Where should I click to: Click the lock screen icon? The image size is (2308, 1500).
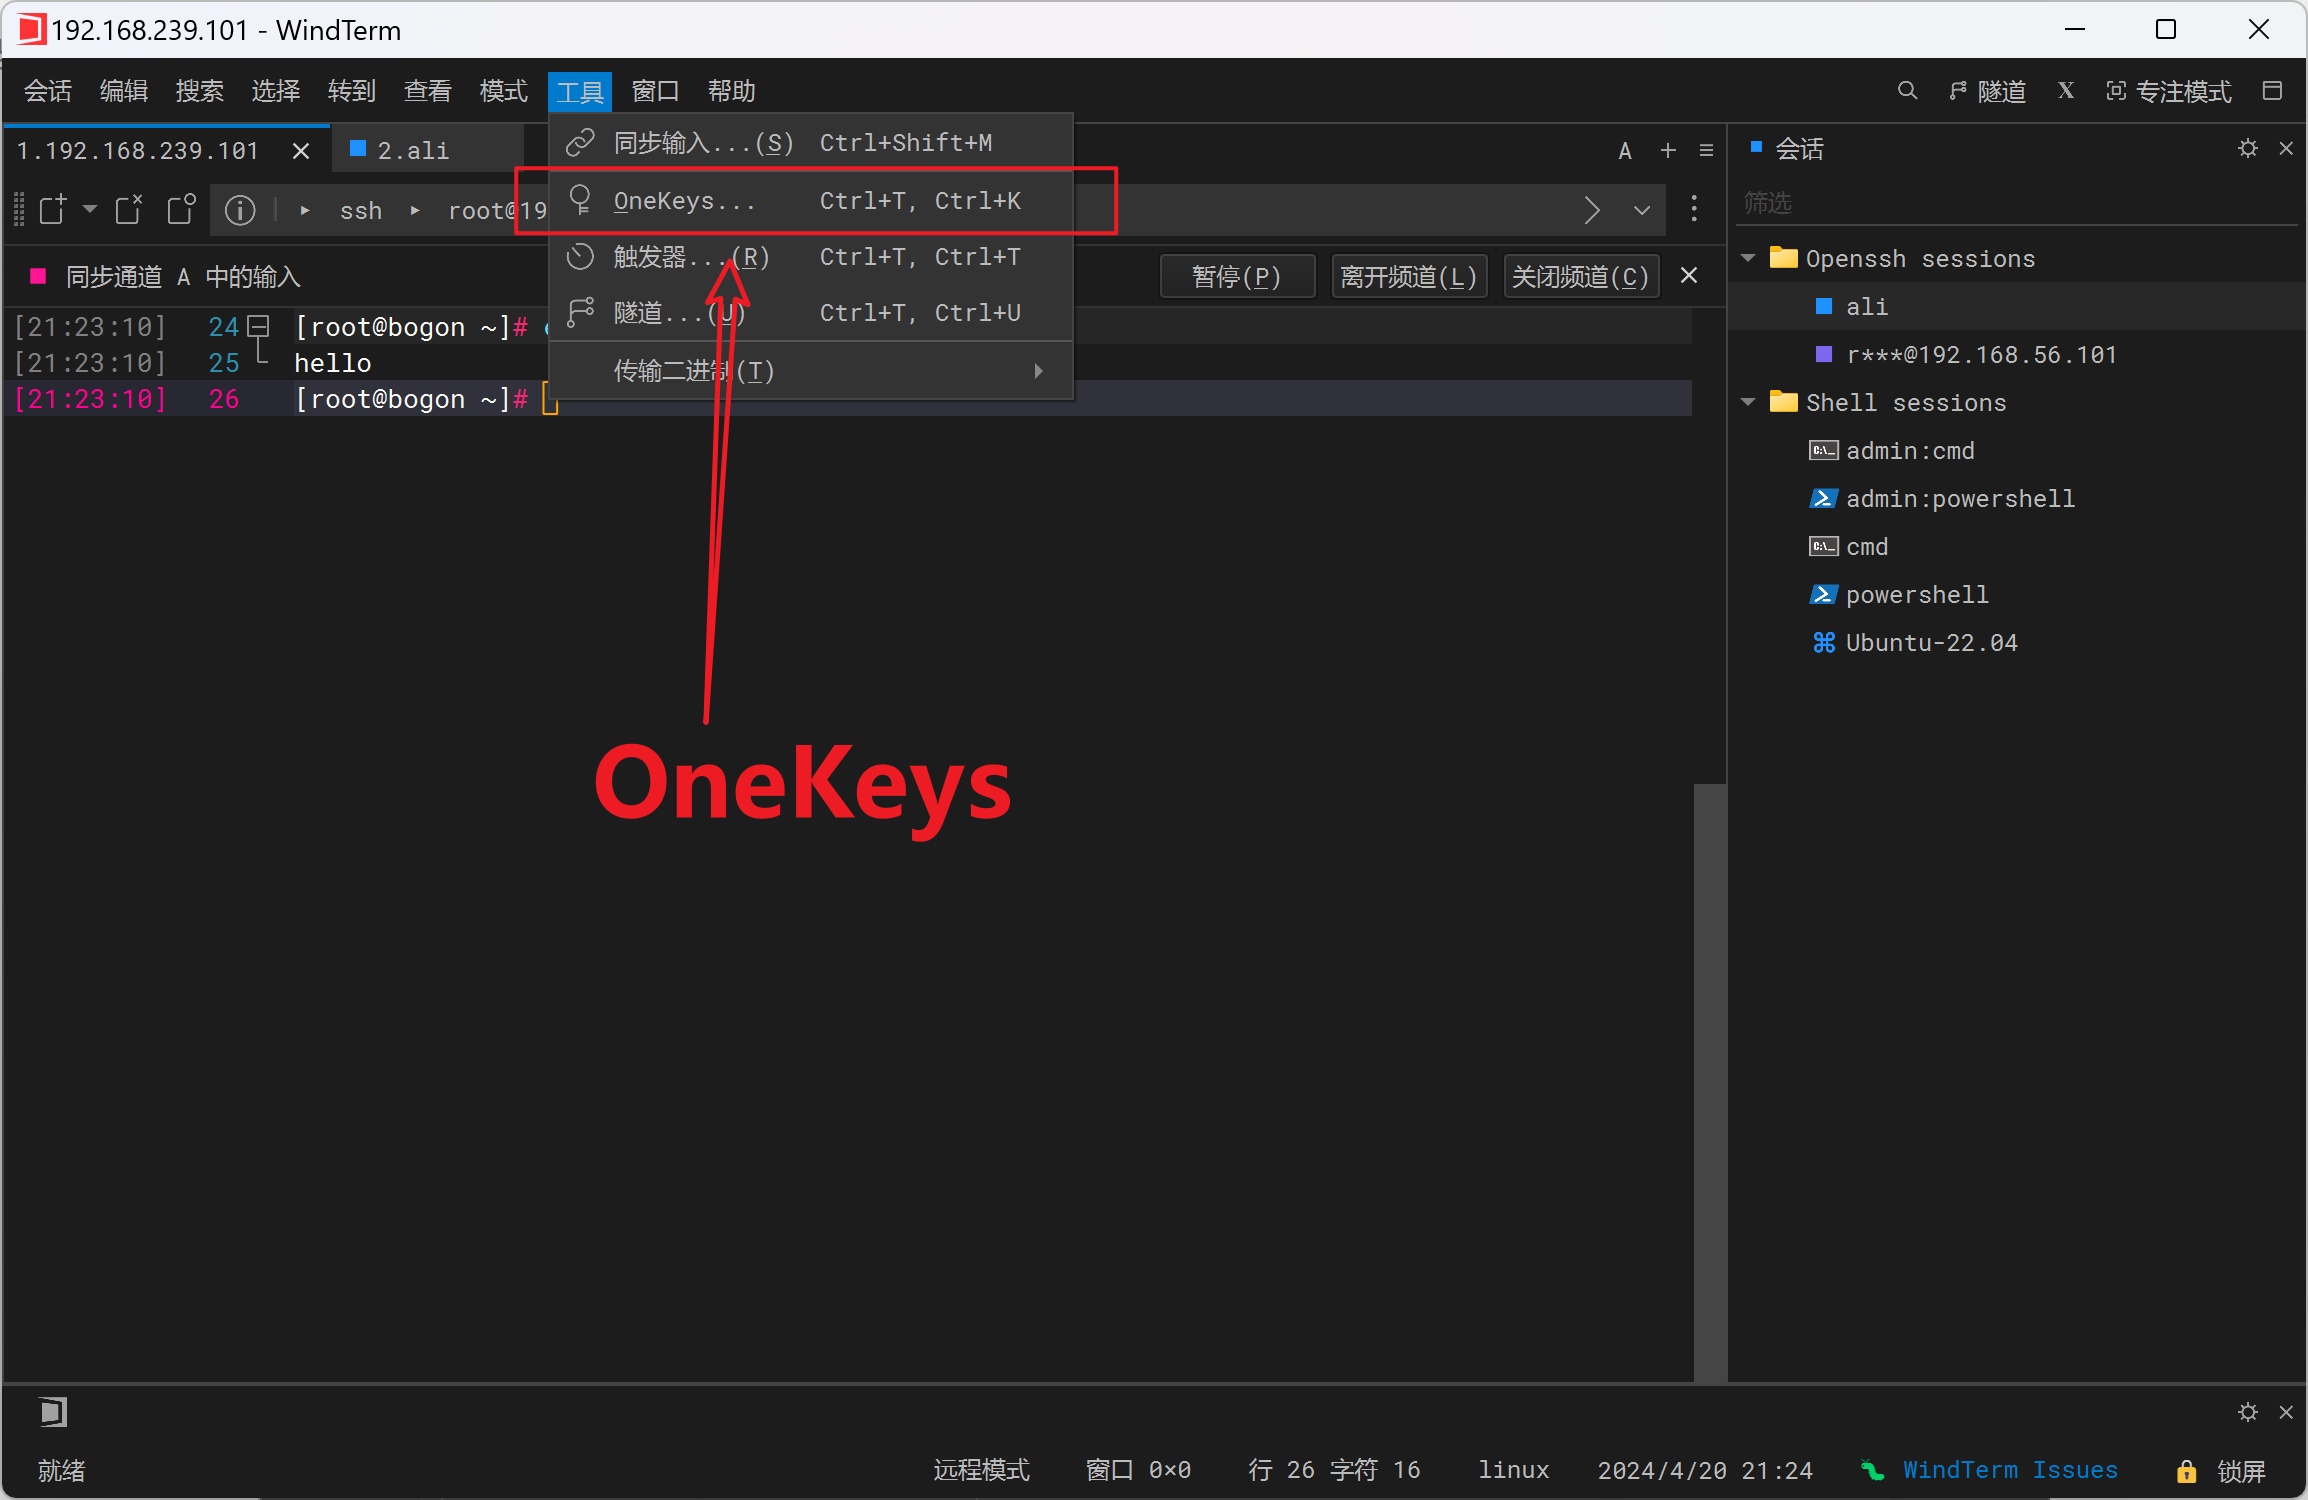tap(2186, 1471)
